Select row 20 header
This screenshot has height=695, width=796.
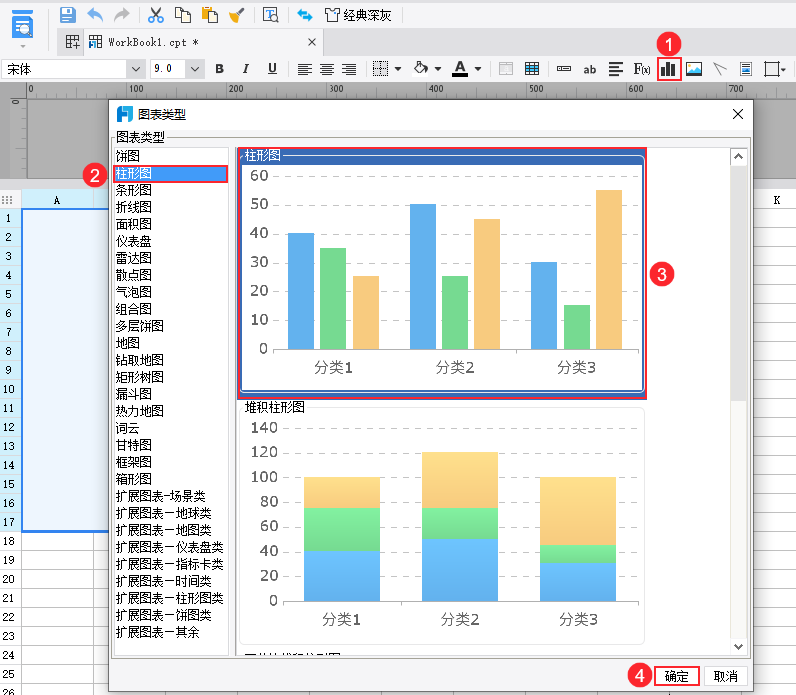[x=9, y=579]
